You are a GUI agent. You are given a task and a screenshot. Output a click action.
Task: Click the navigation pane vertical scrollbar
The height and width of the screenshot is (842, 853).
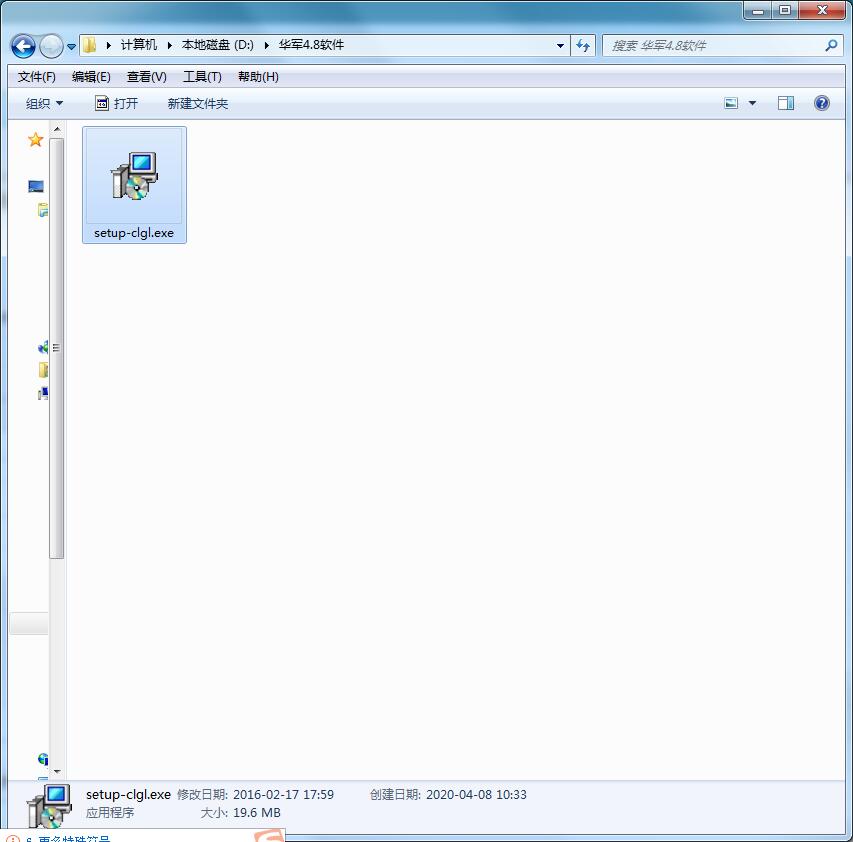(57, 350)
